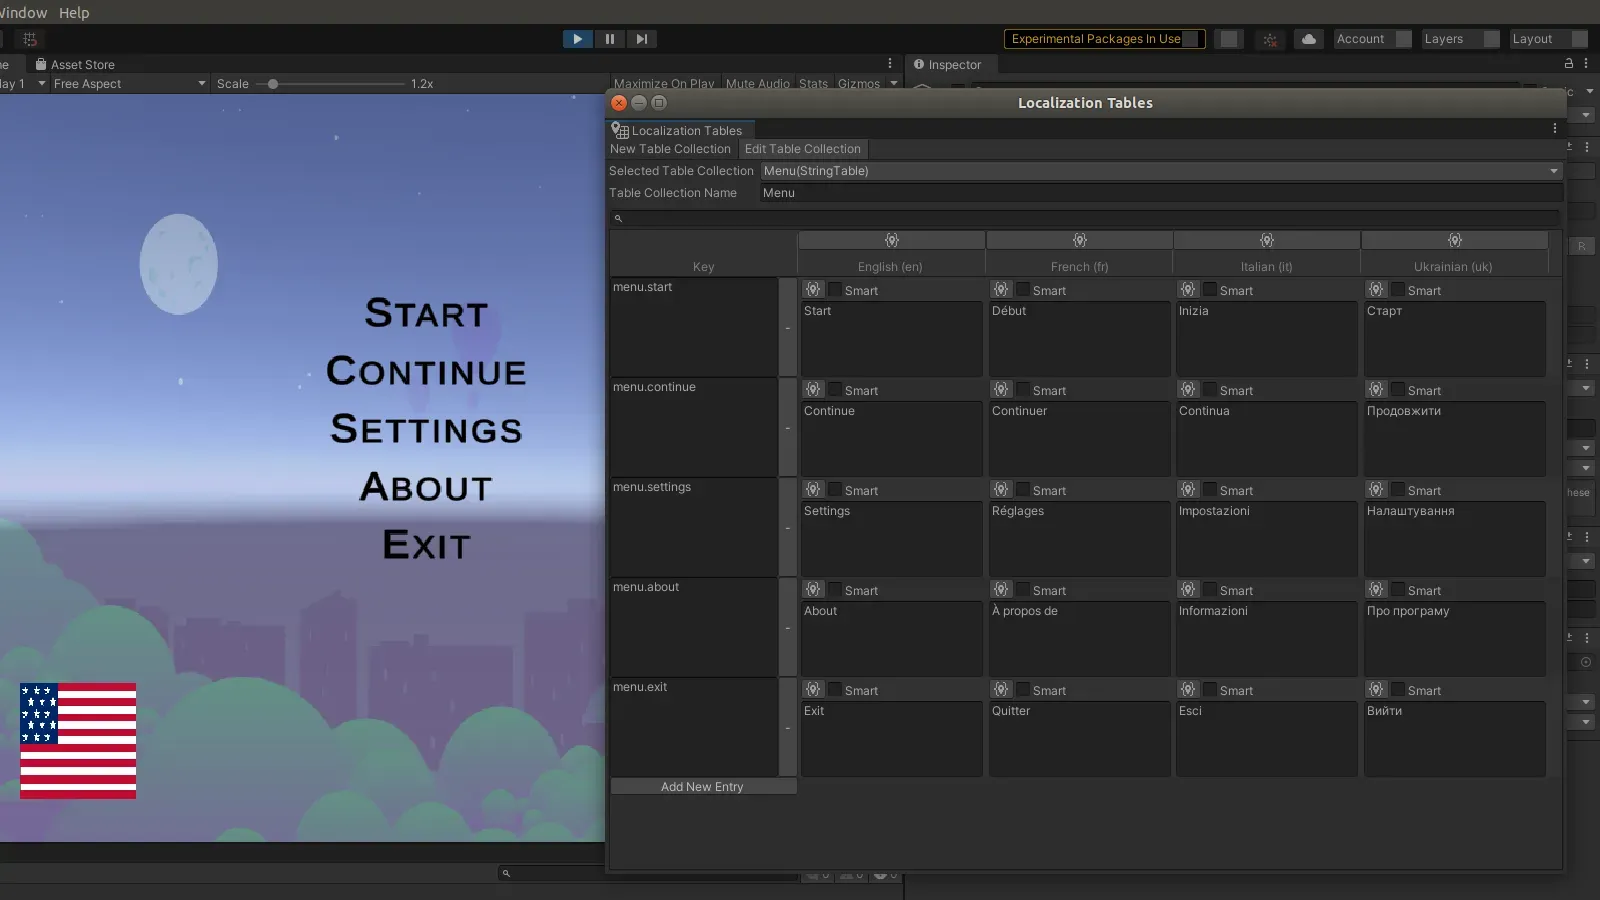Adjust the Game view Scale slider
Viewport: 1600px width, 900px height.
click(273, 84)
